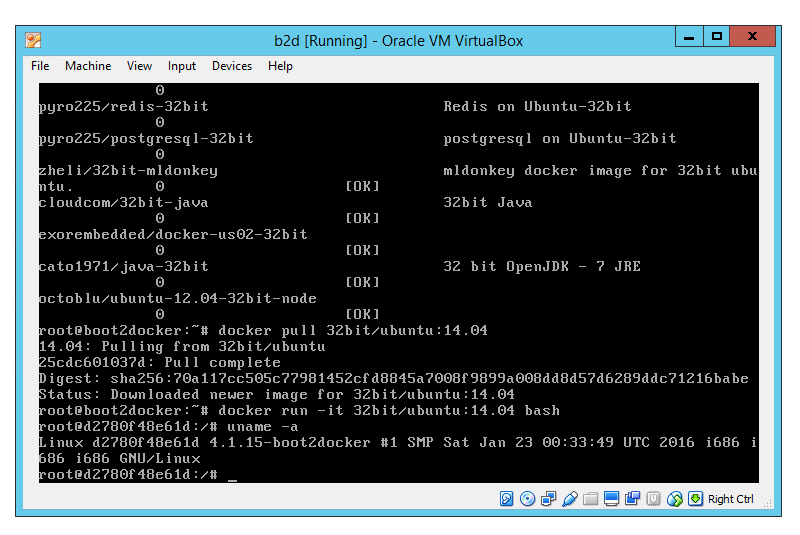Click 'zheli/32bit-mldonkey' in terminal

pyautogui.click(x=128, y=171)
